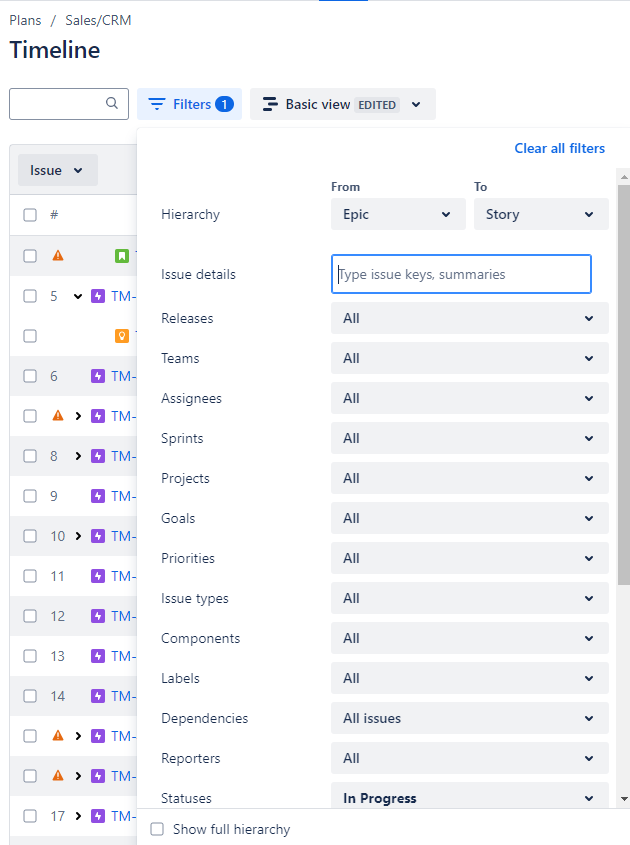Check the box for row 5
The width and height of the screenshot is (630, 845).
click(x=30, y=296)
